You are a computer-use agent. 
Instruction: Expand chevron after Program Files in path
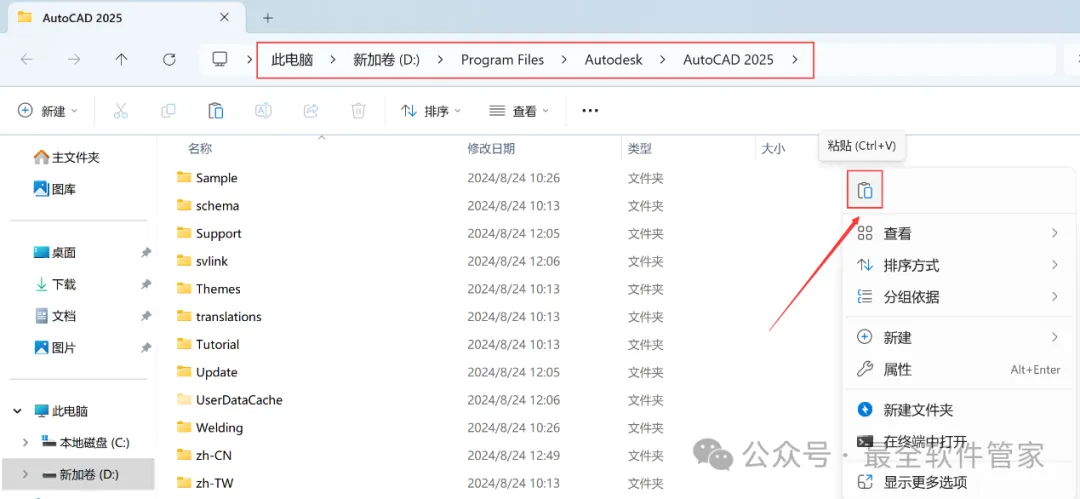(564, 60)
